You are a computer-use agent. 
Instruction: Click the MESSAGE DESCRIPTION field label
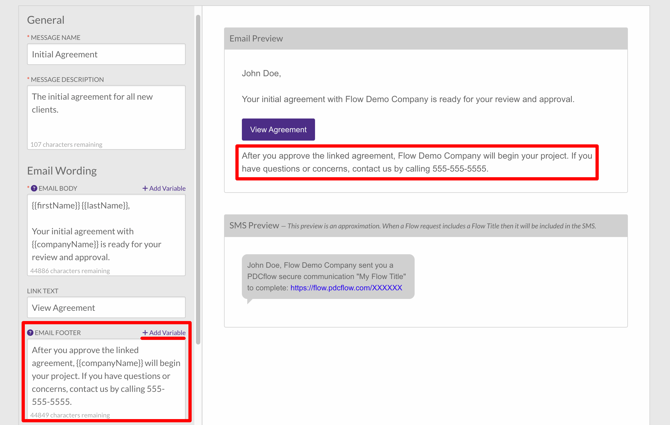[67, 79]
